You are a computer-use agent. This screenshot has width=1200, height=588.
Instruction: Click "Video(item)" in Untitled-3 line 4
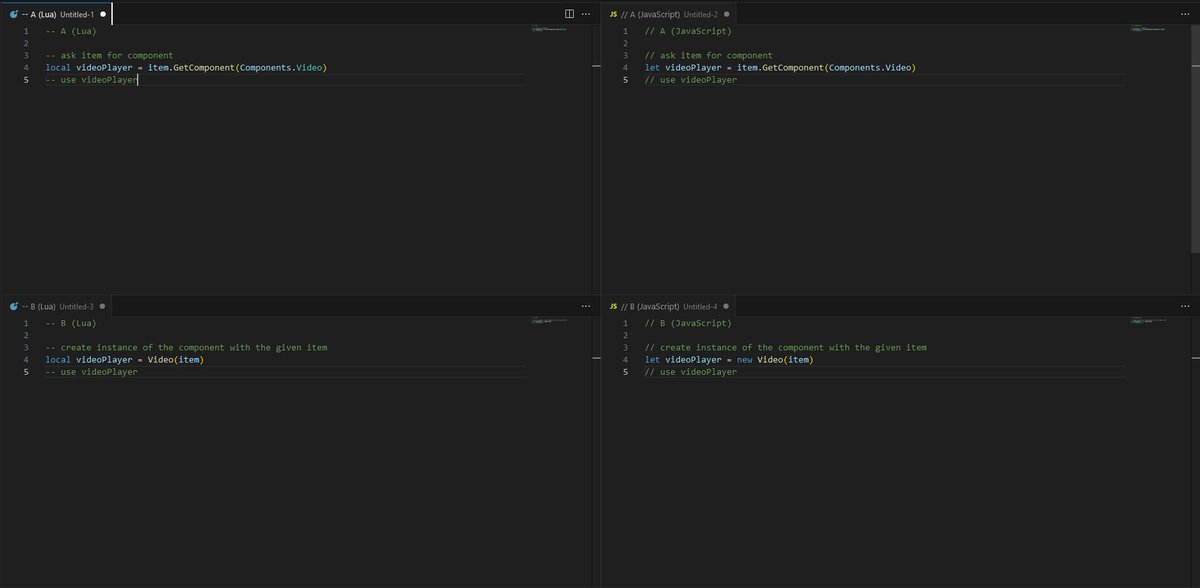click(176, 359)
